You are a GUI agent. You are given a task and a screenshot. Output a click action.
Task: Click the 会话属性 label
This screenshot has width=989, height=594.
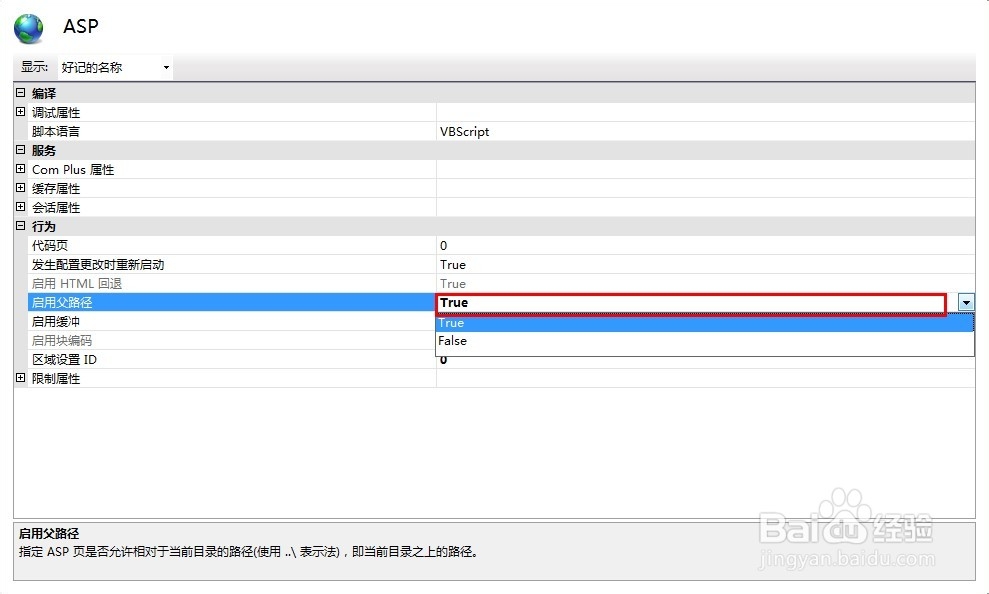click(x=56, y=207)
